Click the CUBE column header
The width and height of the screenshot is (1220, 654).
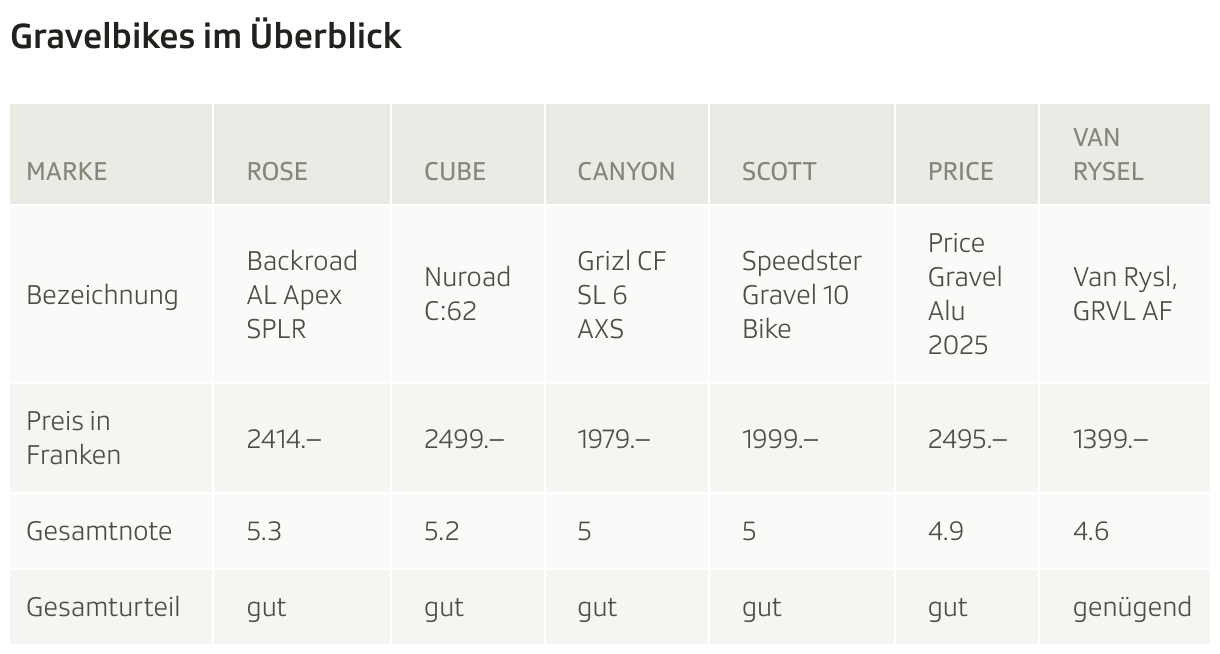[455, 171]
